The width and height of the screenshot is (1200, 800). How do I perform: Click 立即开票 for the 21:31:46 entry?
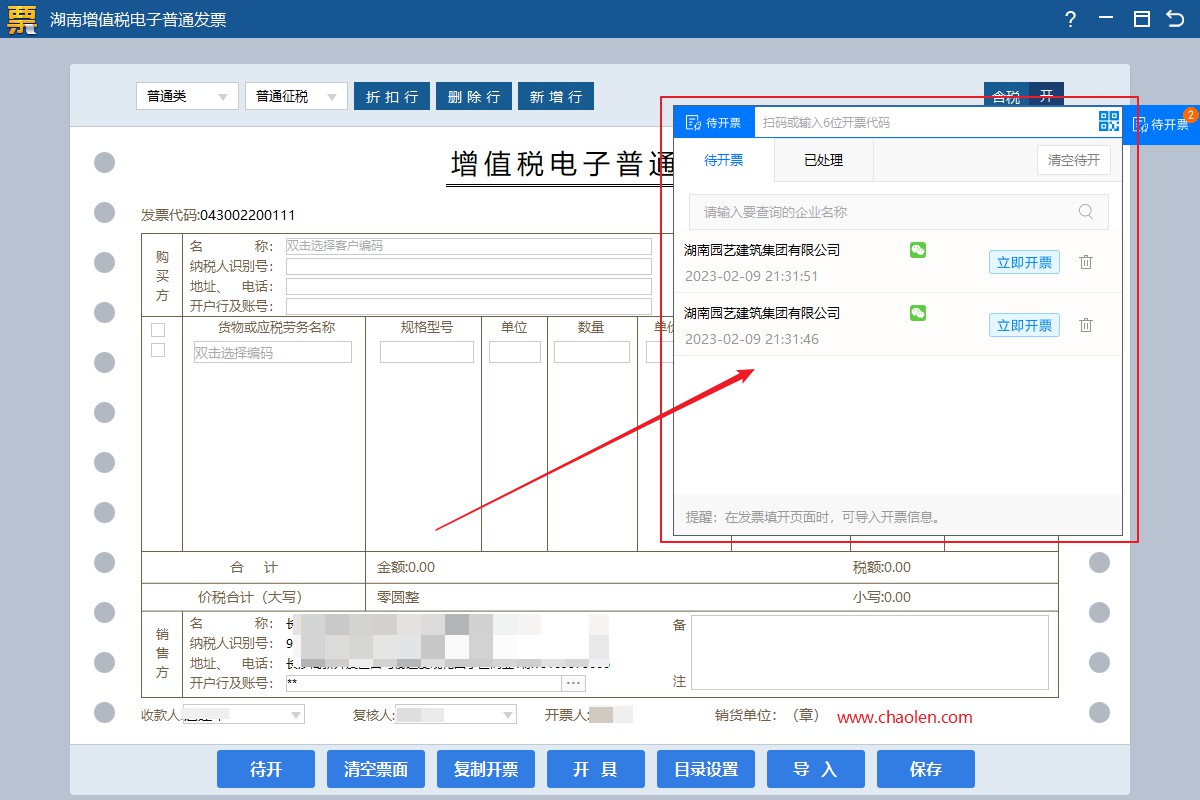(1024, 325)
